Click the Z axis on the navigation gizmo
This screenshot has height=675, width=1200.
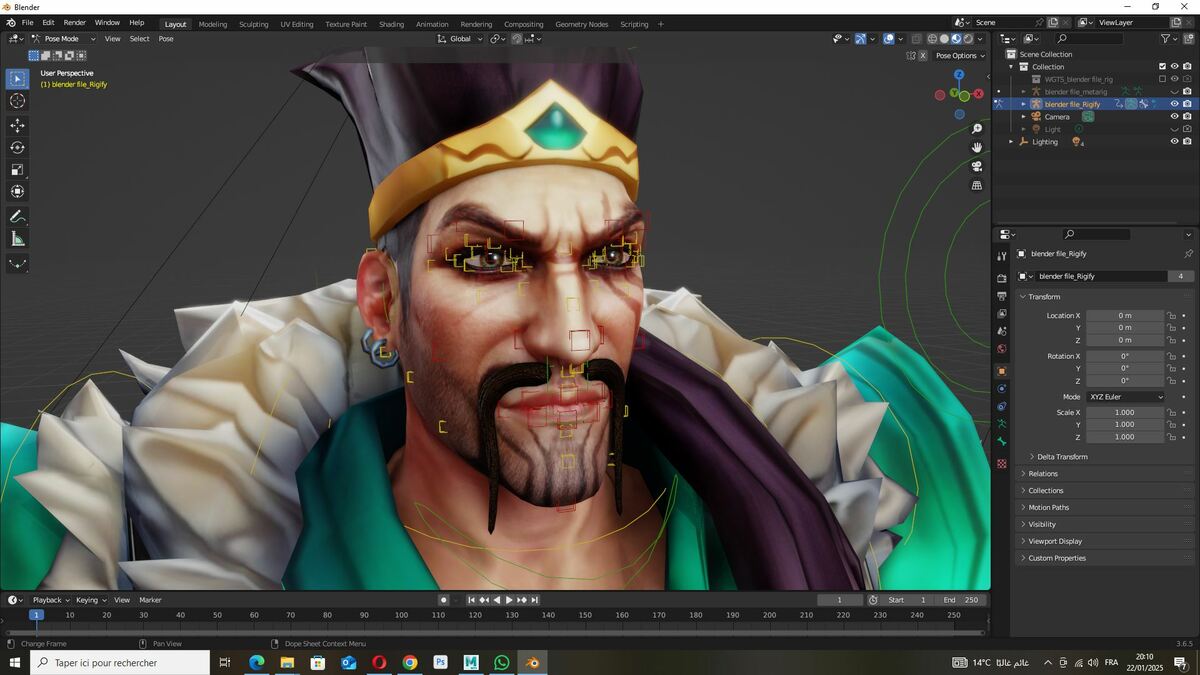point(959,74)
